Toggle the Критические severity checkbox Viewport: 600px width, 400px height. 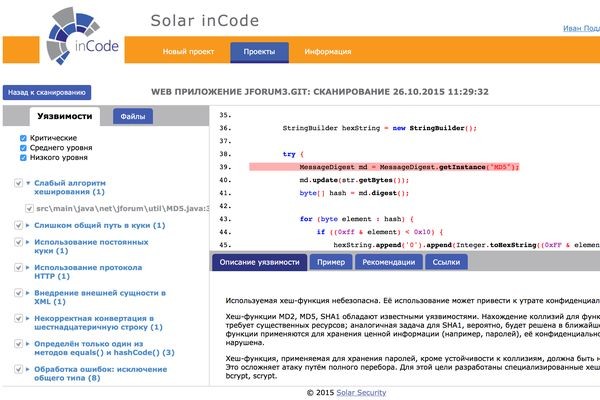pyautogui.click(x=23, y=138)
